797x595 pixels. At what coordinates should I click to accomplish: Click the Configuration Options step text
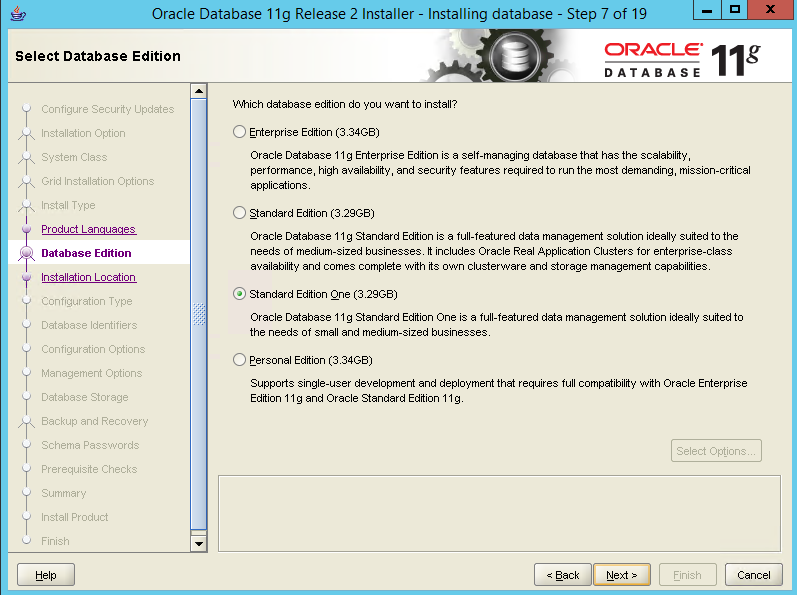(94, 349)
